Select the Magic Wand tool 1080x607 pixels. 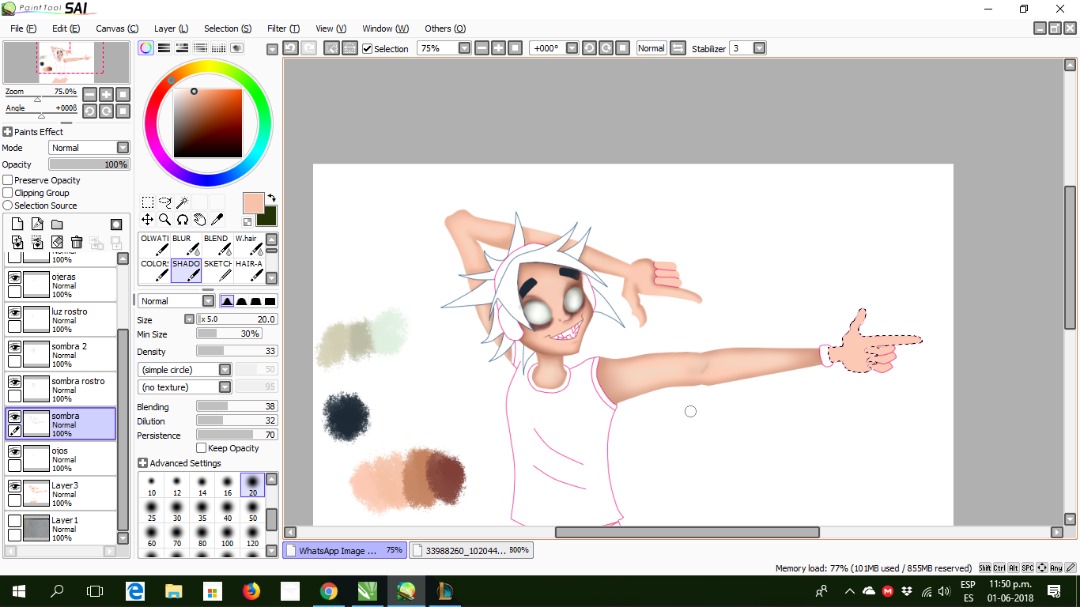click(183, 203)
